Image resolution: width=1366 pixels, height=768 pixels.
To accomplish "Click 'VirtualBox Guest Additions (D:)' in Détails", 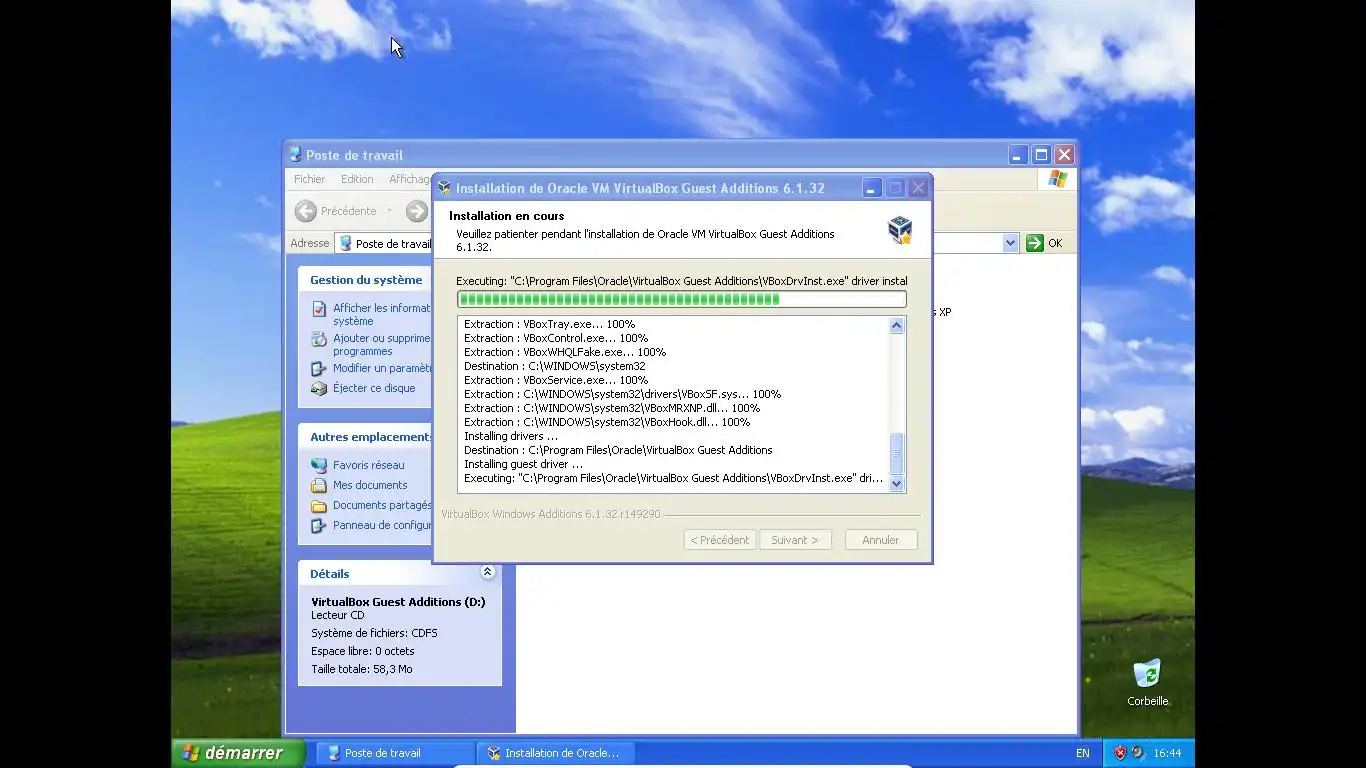I will [x=398, y=602].
